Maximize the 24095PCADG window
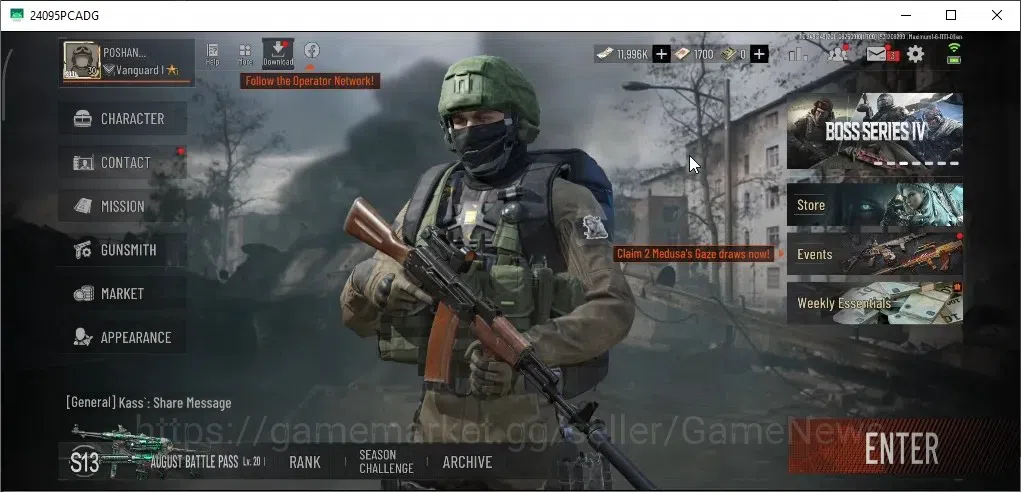 [951, 15]
